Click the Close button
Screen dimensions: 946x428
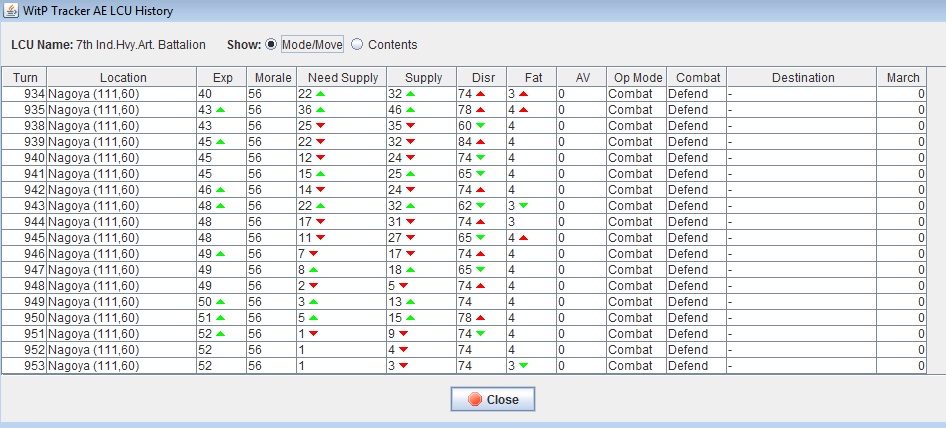pos(492,400)
